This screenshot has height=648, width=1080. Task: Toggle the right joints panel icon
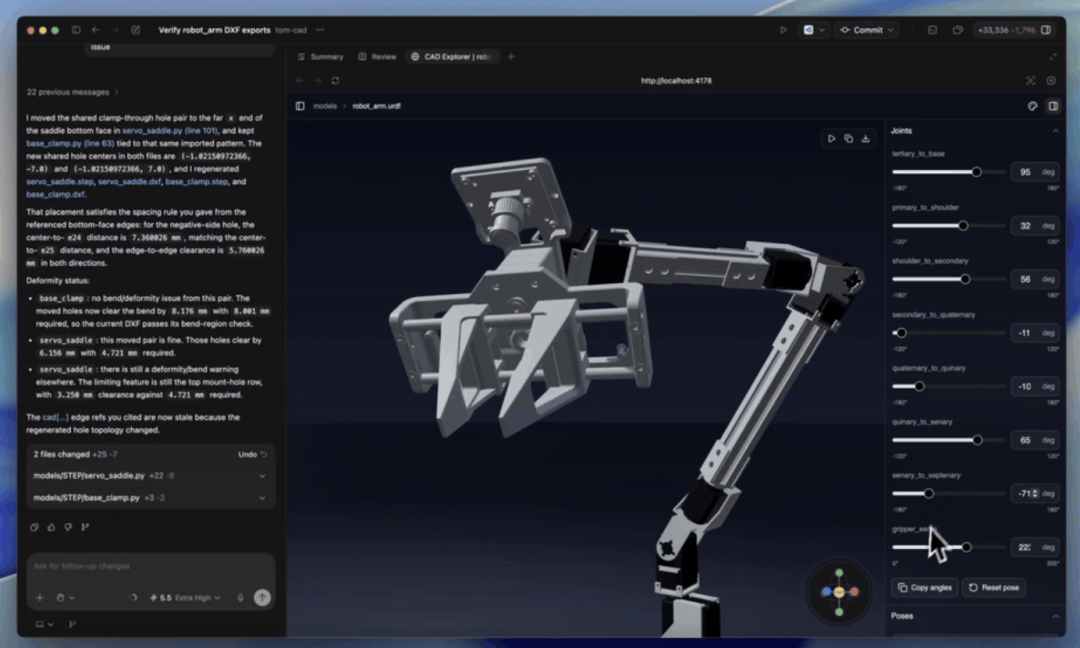coord(1053,106)
